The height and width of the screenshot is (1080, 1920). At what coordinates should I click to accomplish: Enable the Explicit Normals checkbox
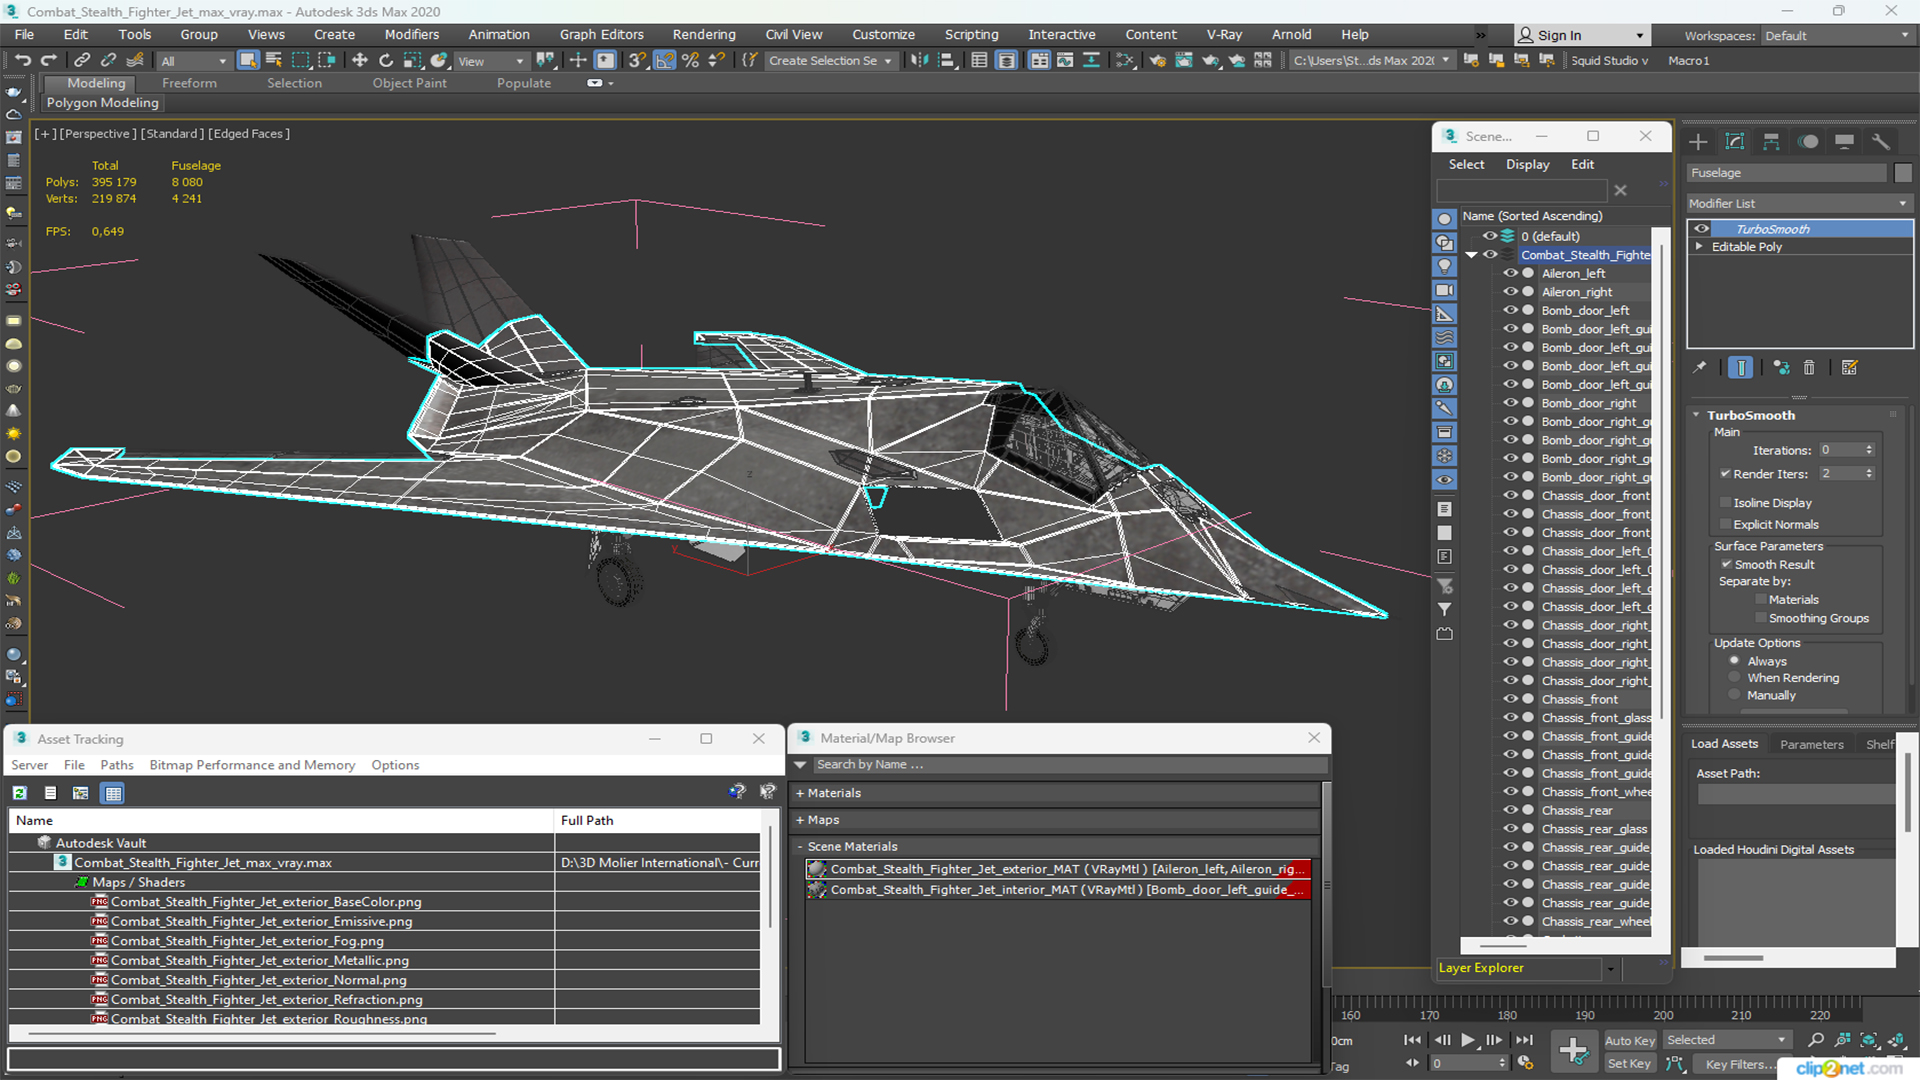coord(1725,524)
